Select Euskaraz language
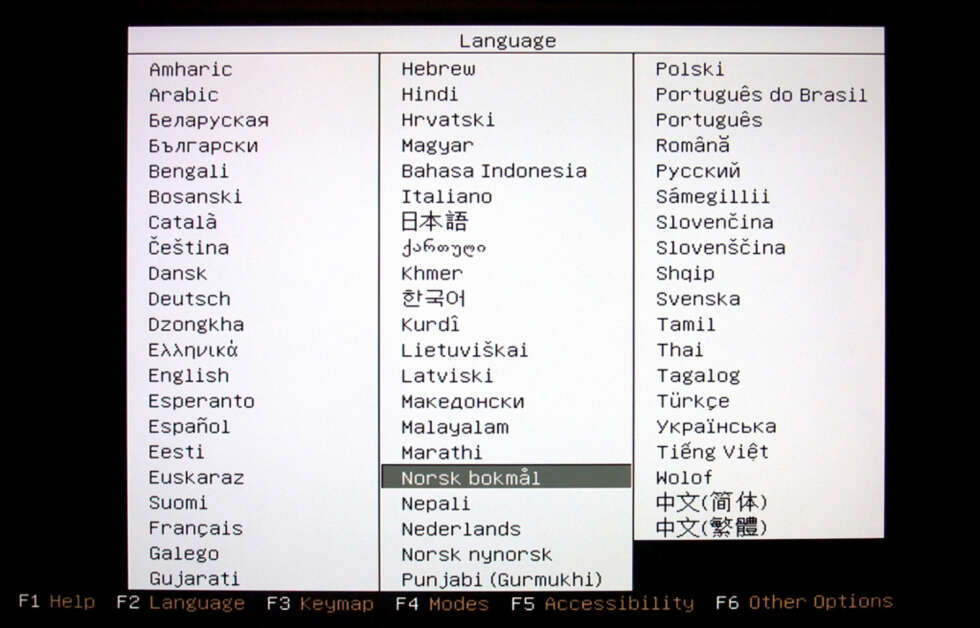The height and width of the screenshot is (628, 980). pos(196,477)
